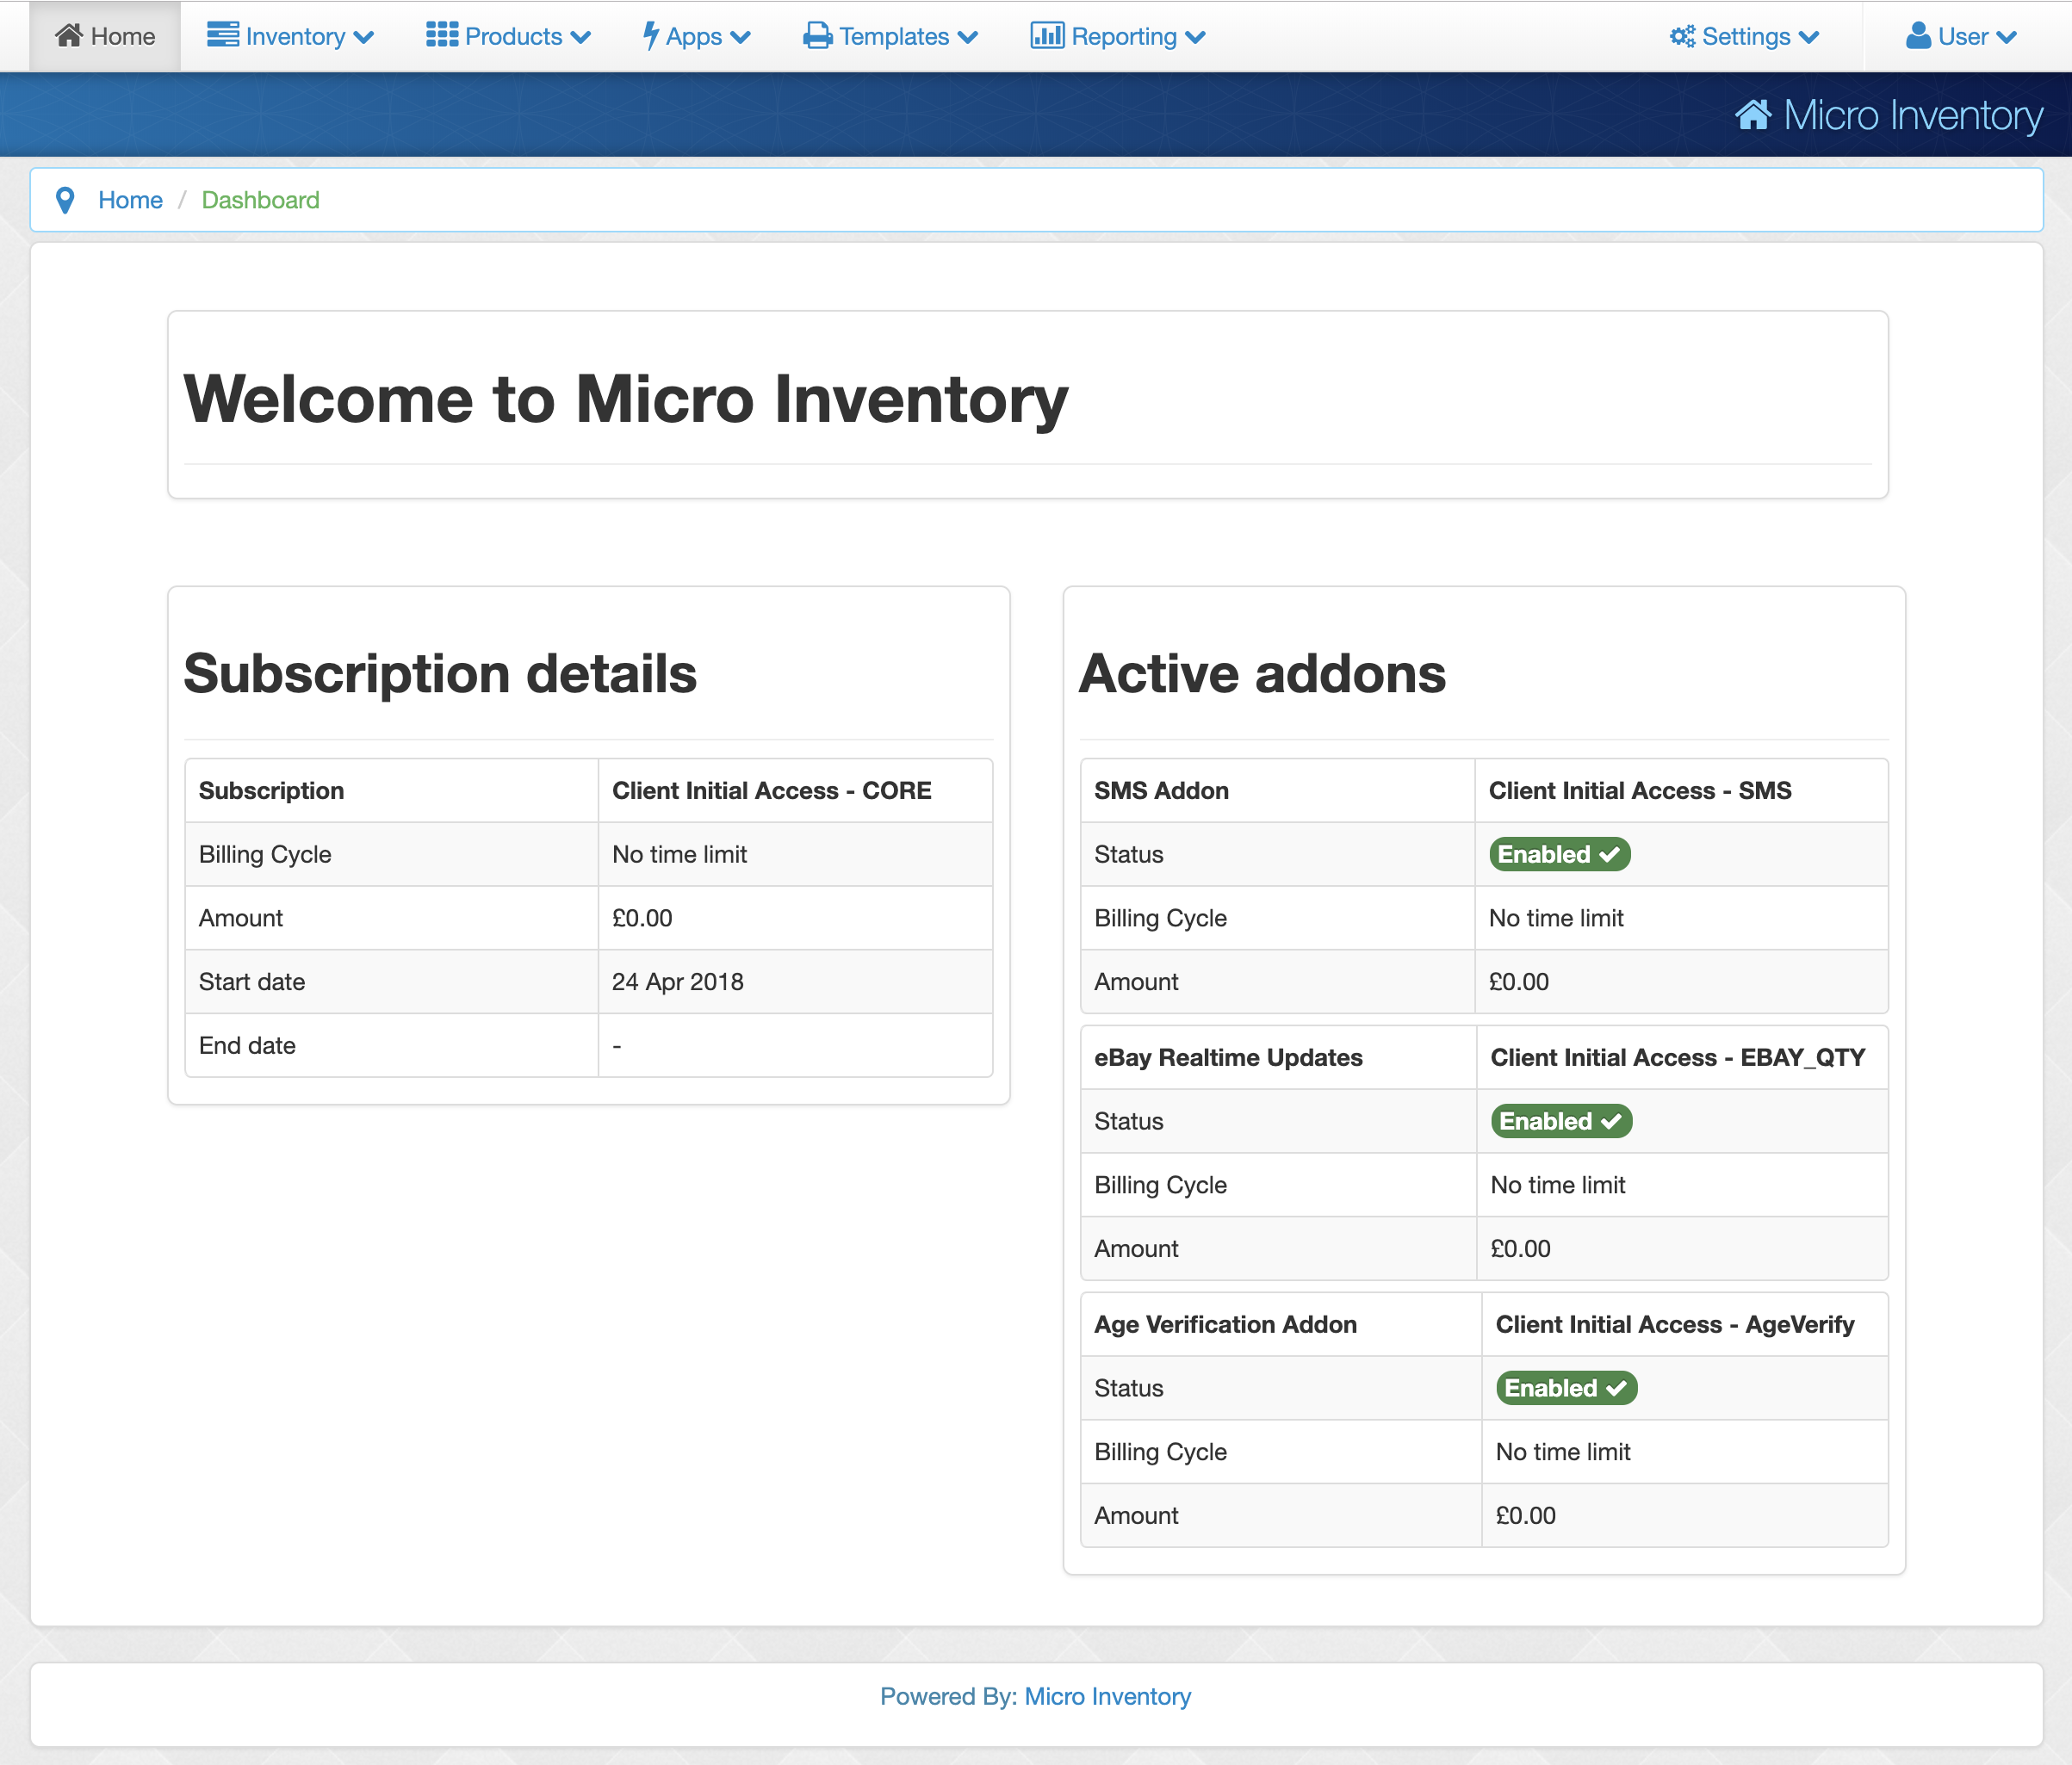Click the Reporting bar chart icon
The width and height of the screenshot is (2072, 1765).
tap(1047, 35)
